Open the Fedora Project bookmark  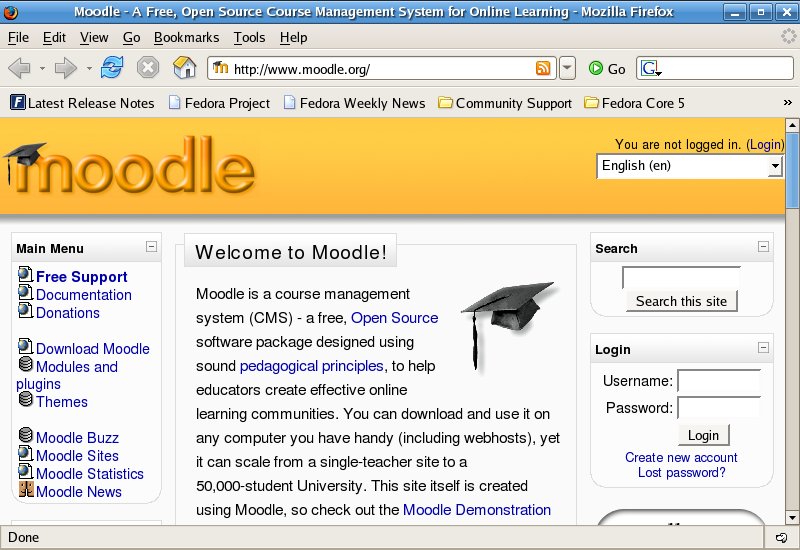(219, 103)
